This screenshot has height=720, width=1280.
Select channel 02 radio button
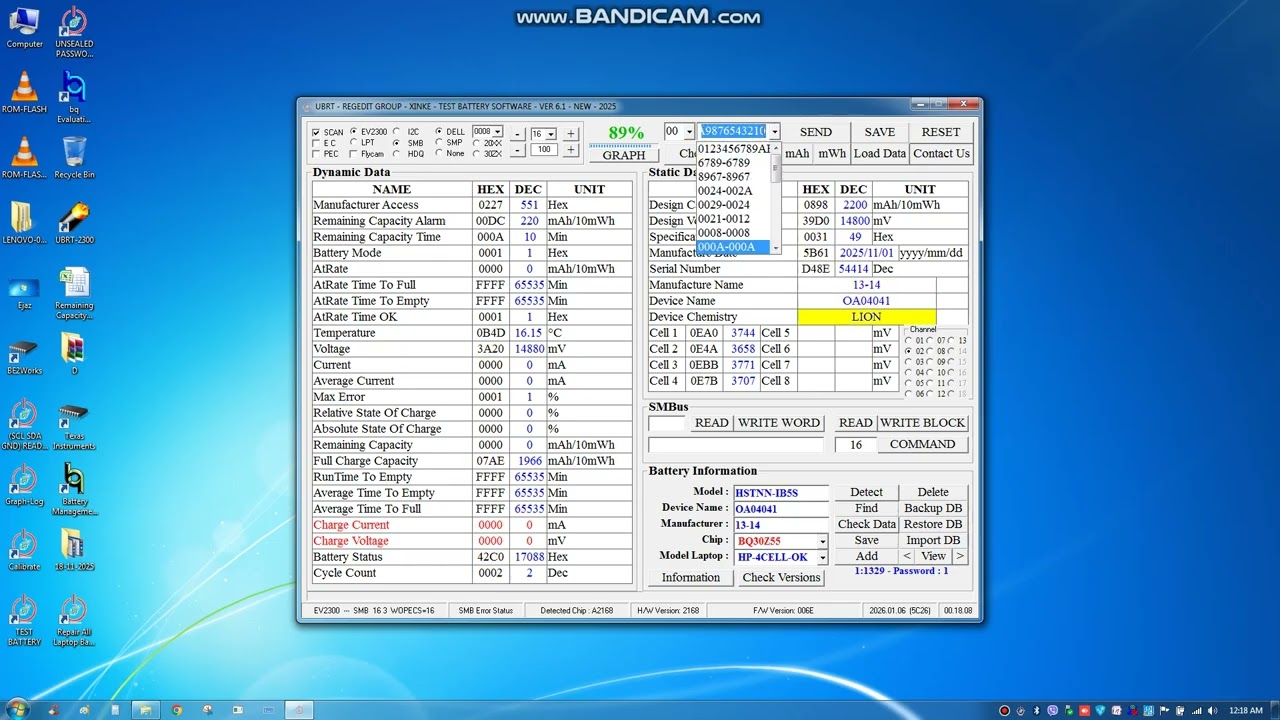pos(908,352)
